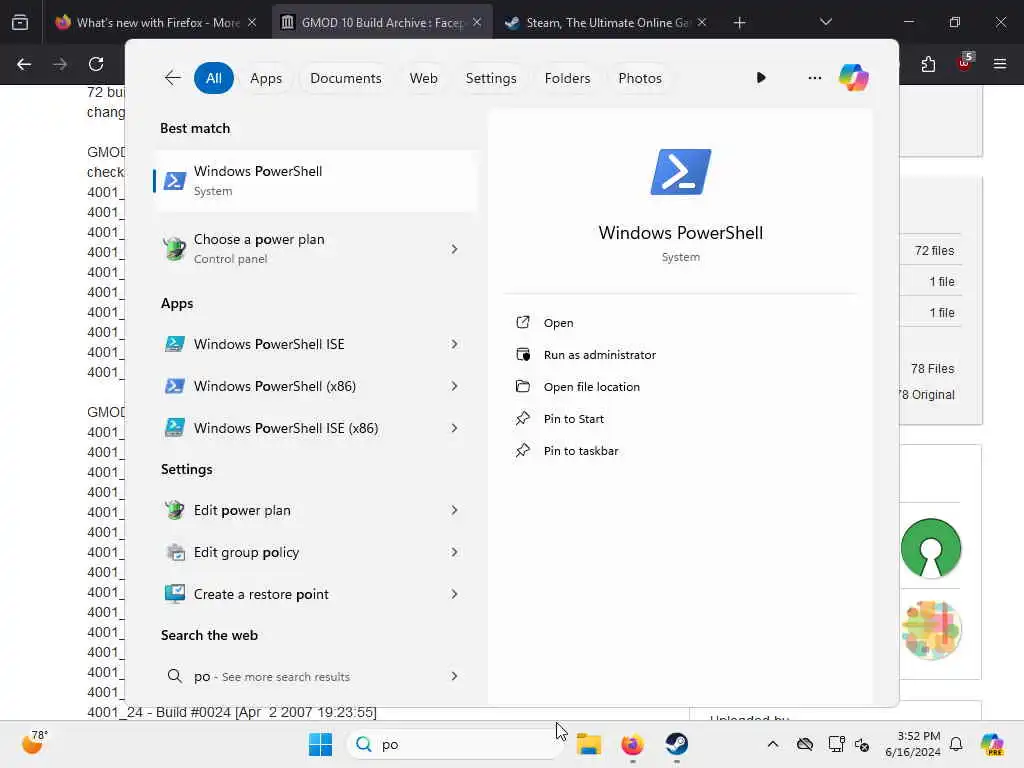The image size is (1024, 768).
Task: Expand Windows PowerShell (x86) options
Action: (x=455, y=386)
